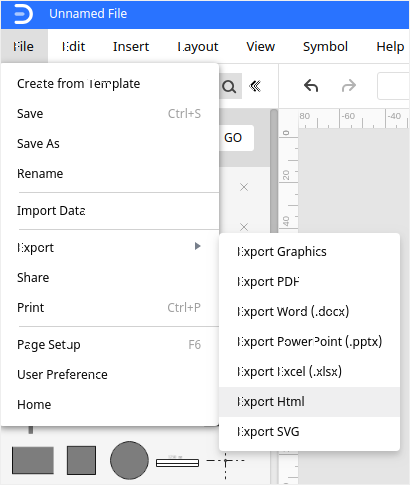Open the Insert menu
Viewport: 410px width, 485px height.
pyautogui.click(x=131, y=47)
